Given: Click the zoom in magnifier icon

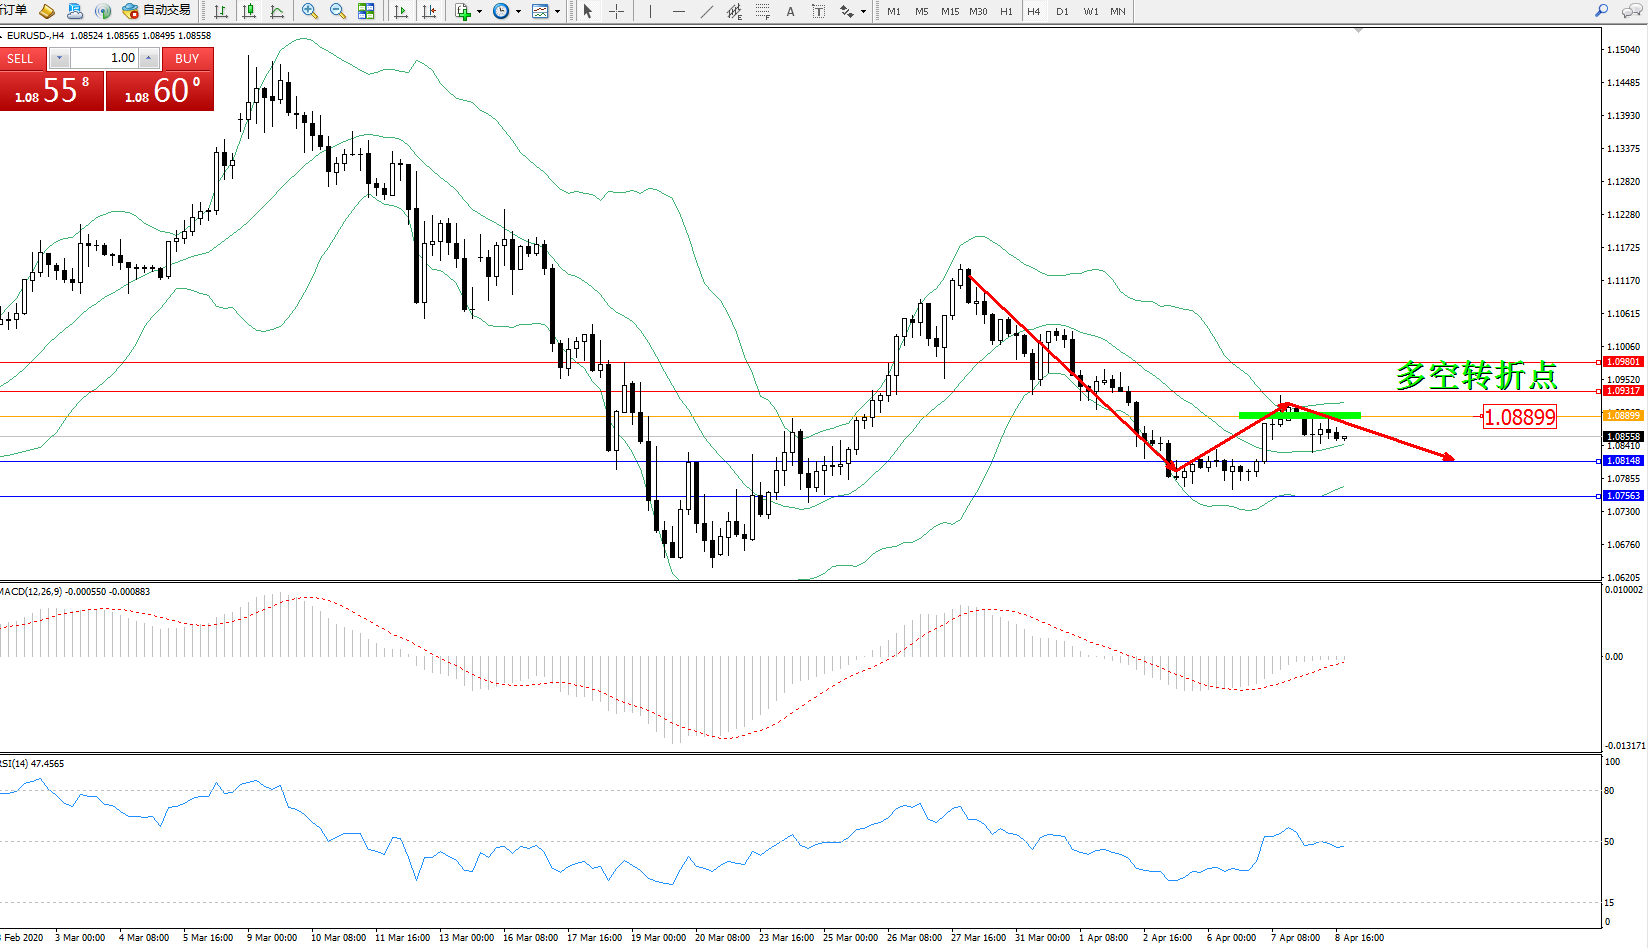Looking at the screenshot, I should coord(310,11).
